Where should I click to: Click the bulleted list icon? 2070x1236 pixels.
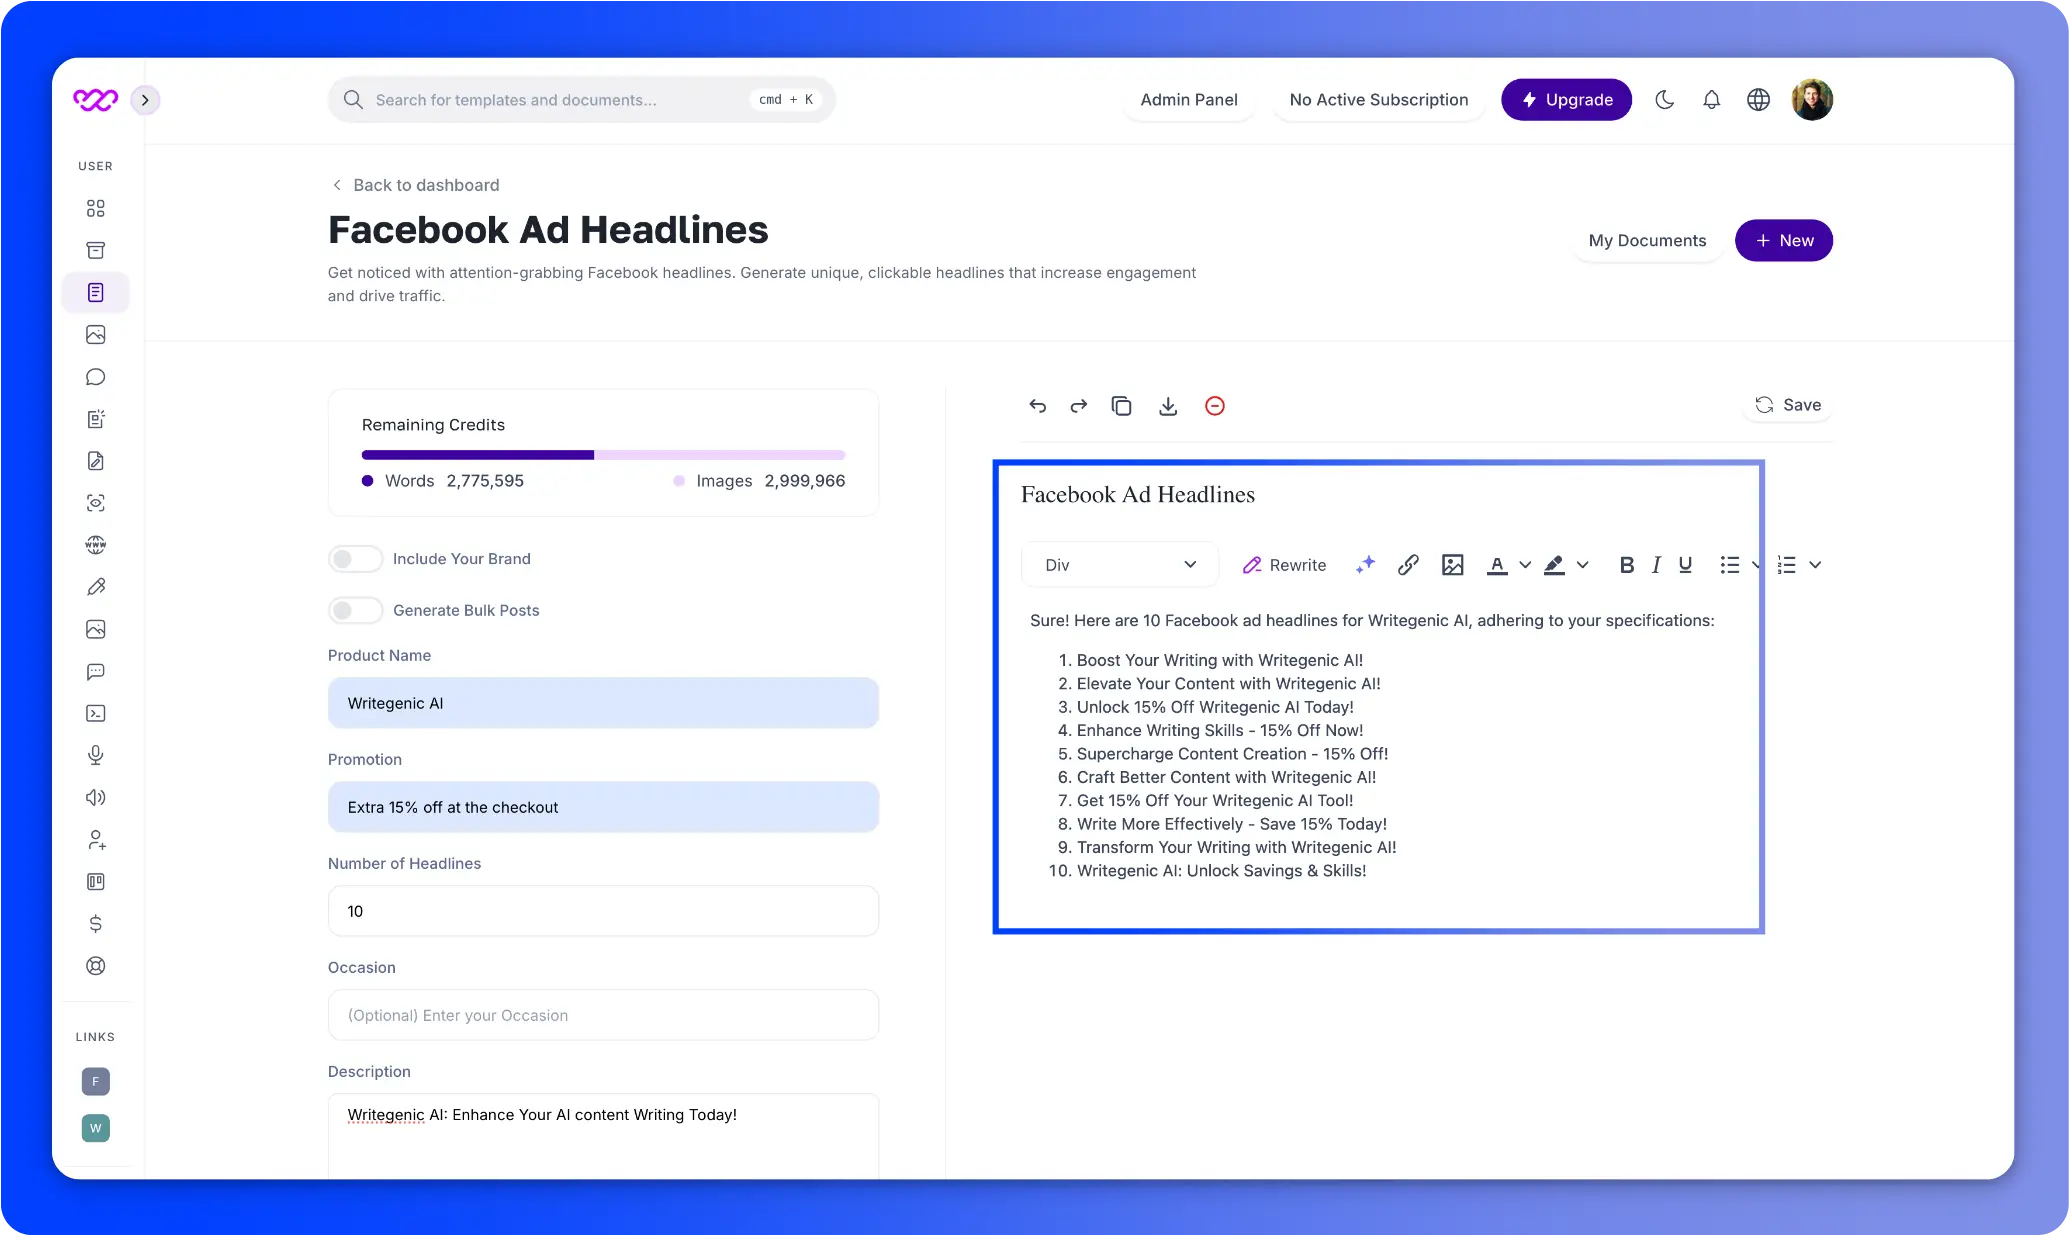click(1729, 565)
